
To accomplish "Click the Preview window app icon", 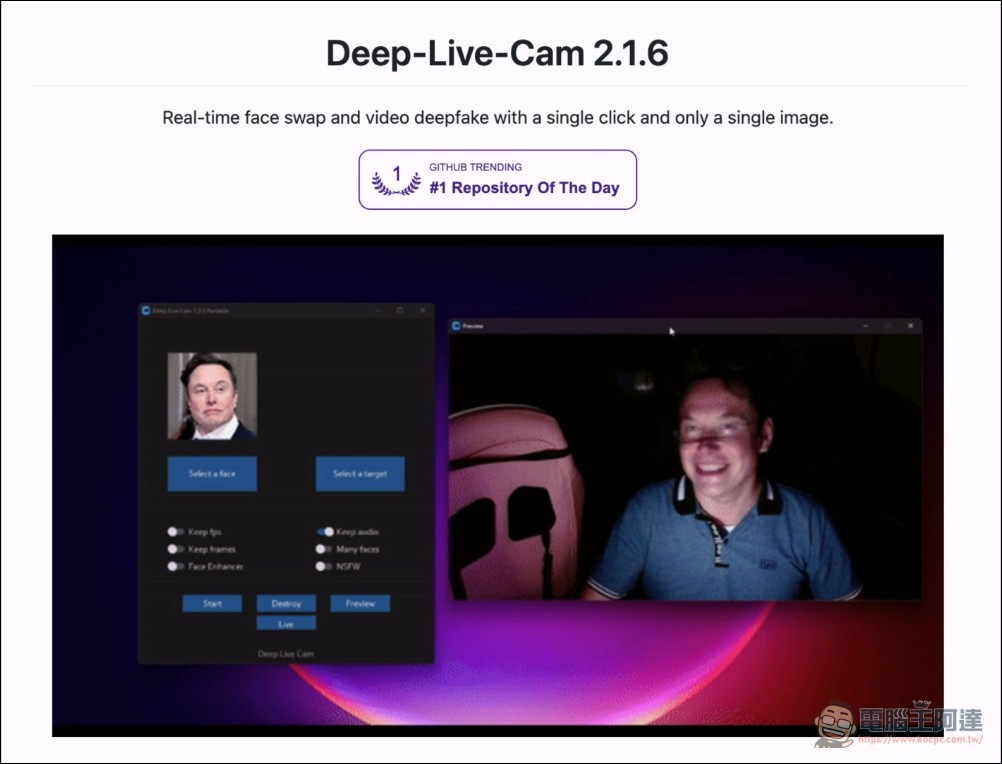I will point(456,326).
